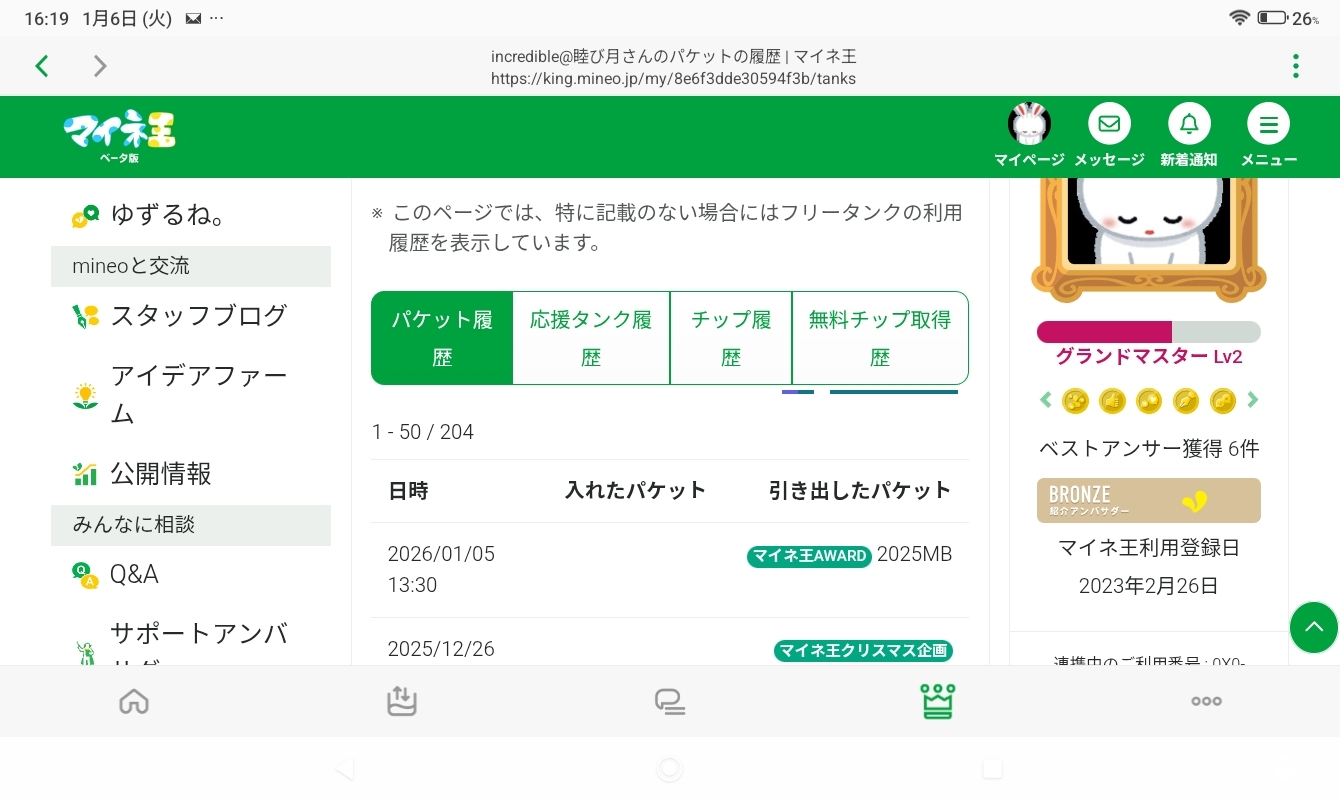Switch to 応援タンク履歴 tab
1340x800 pixels.
coord(591,338)
